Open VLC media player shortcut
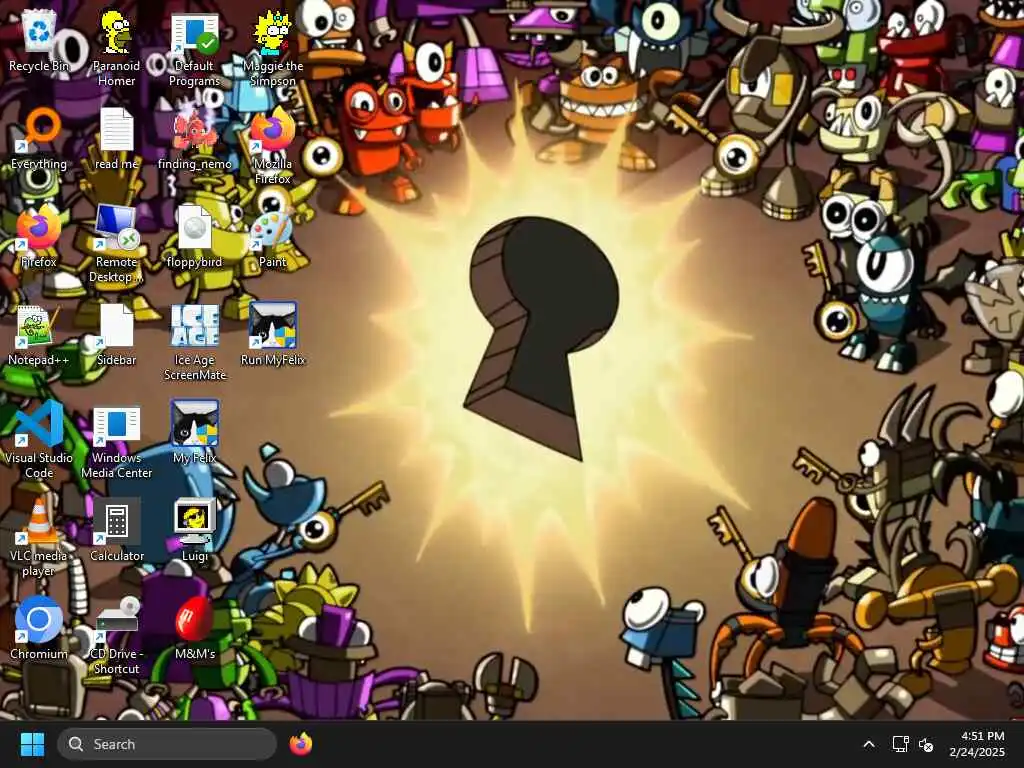This screenshot has height=768, width=1024. pyautogui.click(x=39, y=538)
